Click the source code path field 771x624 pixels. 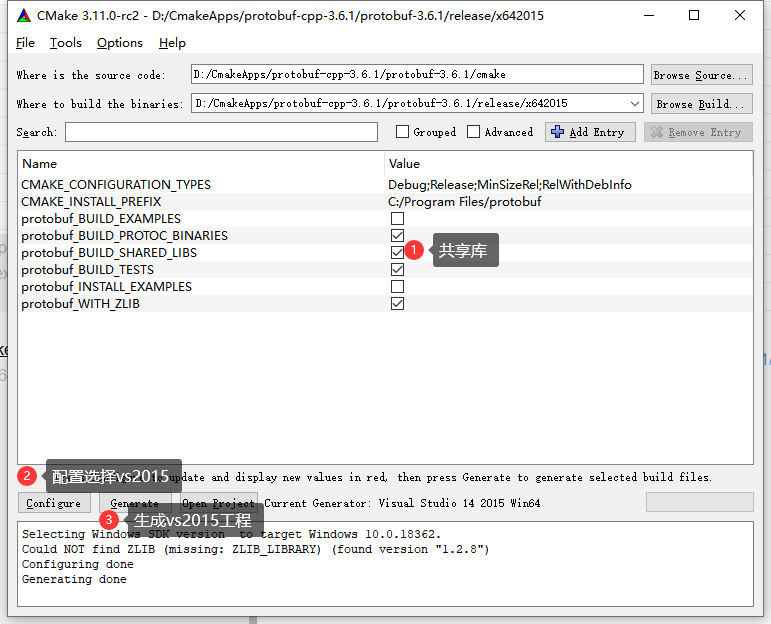coord(417,74)
